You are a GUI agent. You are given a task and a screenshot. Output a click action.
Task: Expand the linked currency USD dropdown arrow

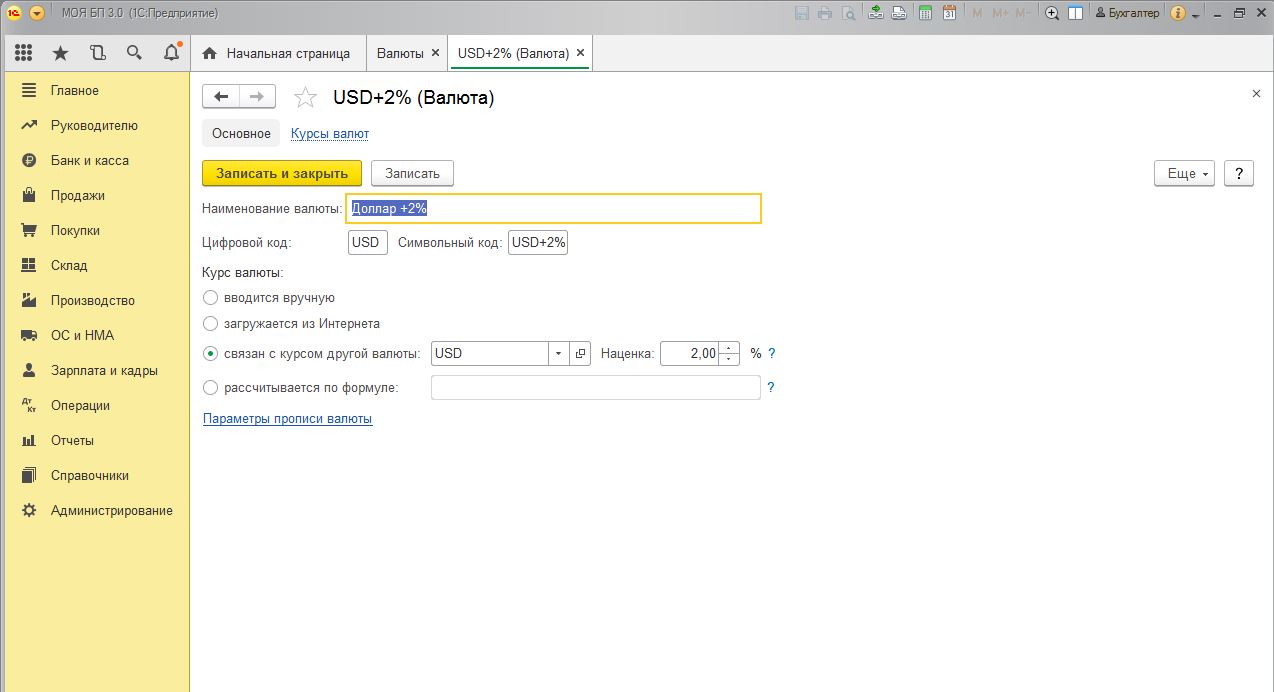558,354
